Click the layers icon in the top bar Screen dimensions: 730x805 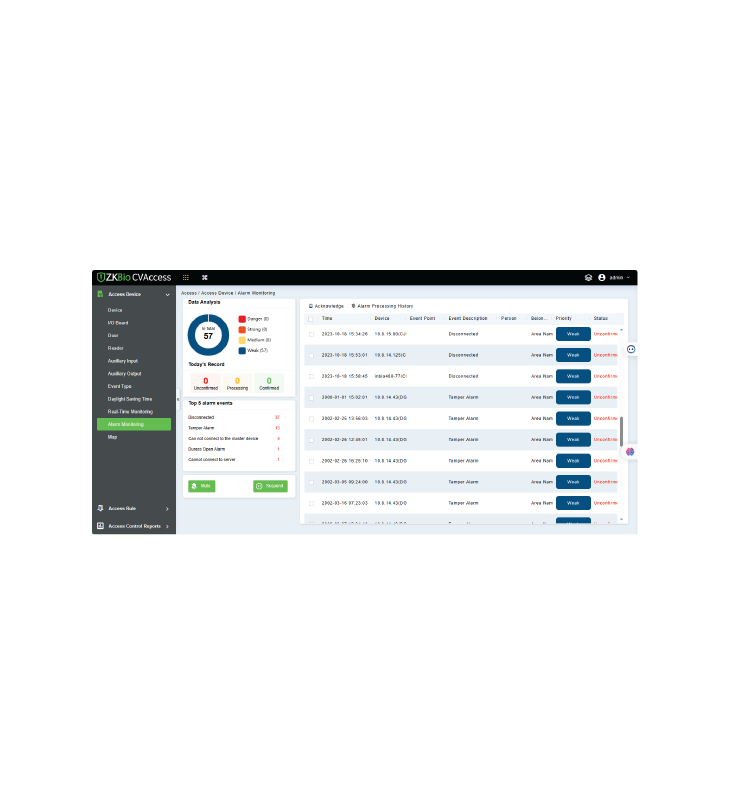pos(589,277)
